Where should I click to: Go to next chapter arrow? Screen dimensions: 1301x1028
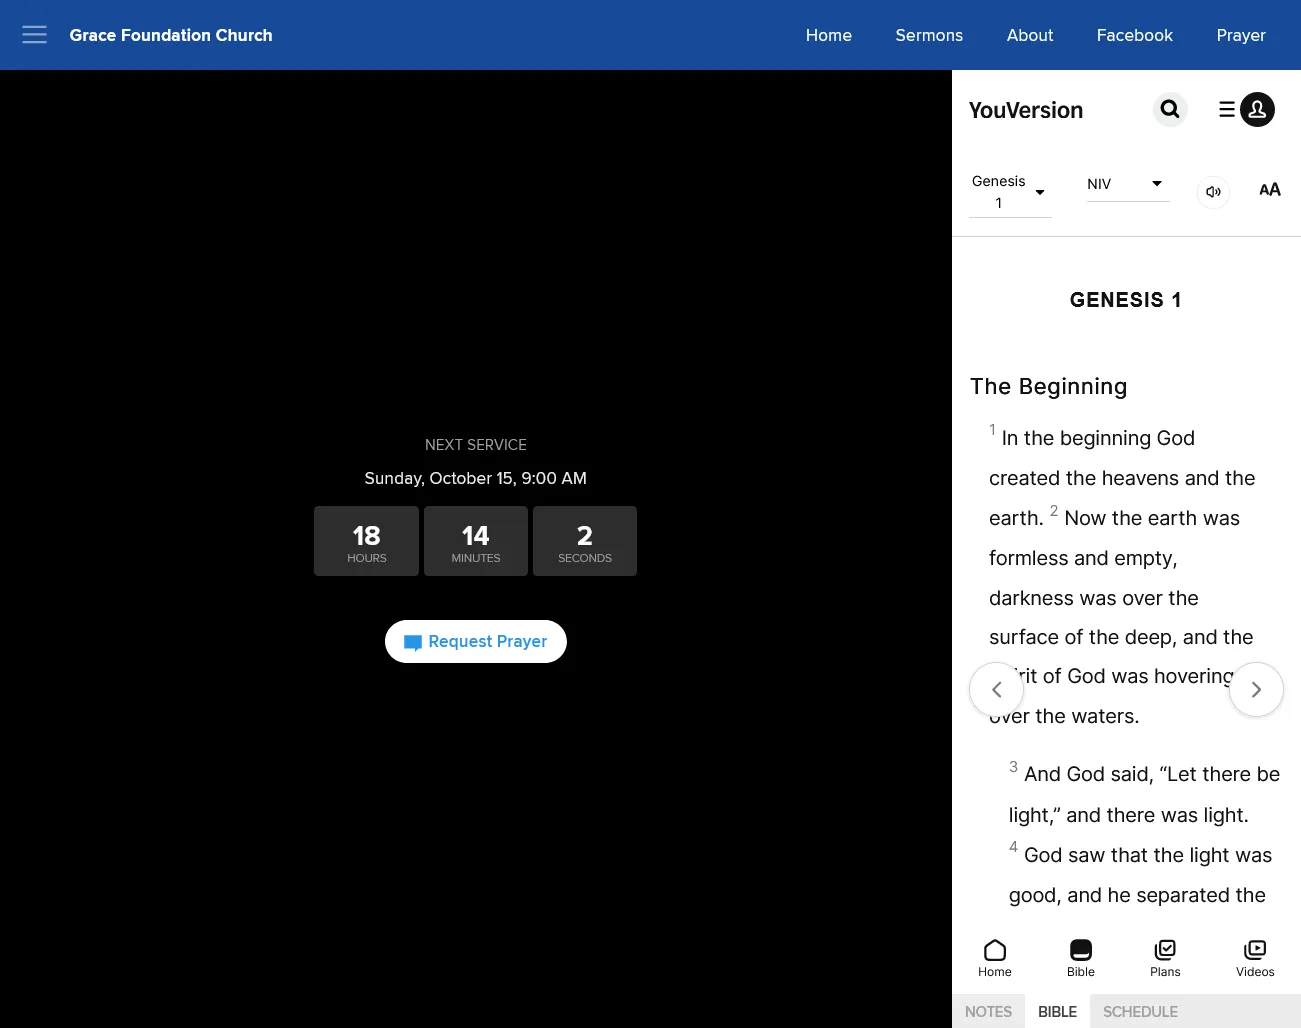(1256, 689)
